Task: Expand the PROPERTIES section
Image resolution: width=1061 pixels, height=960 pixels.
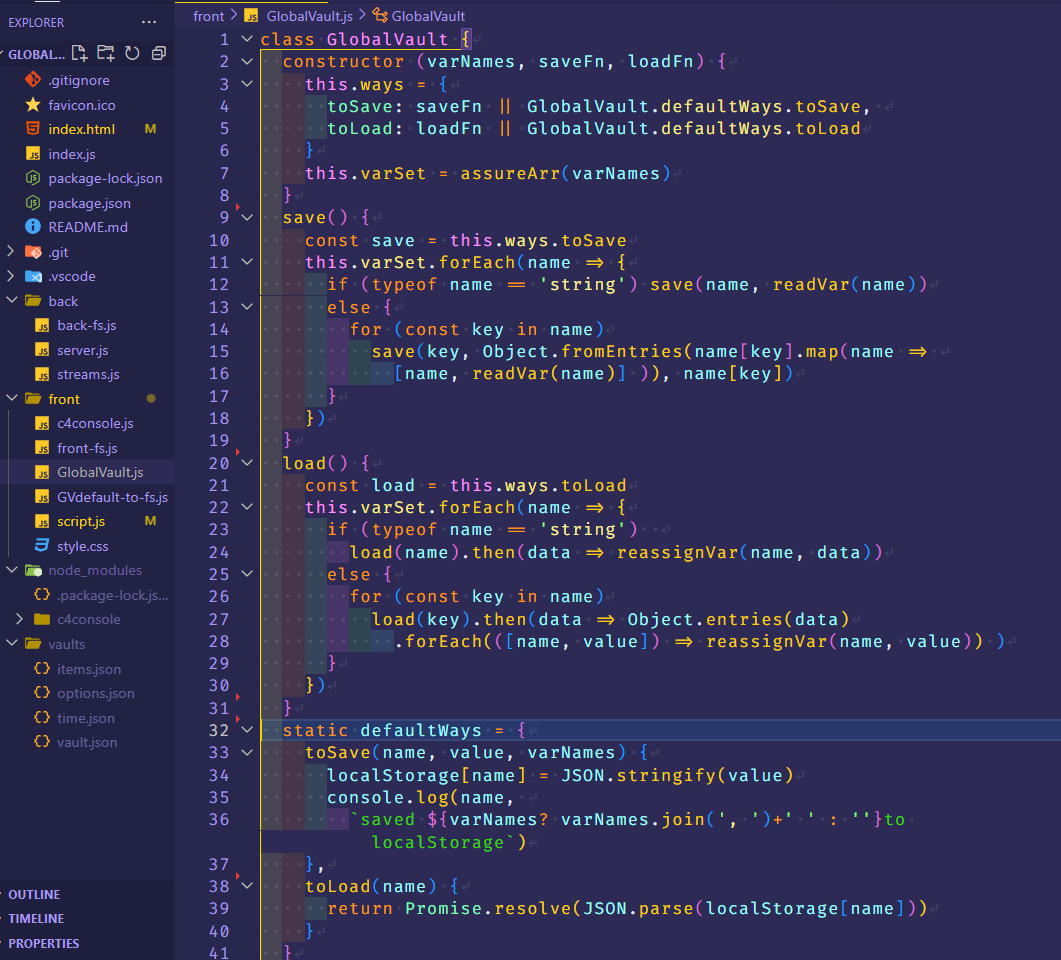Action: coord(43,943)
